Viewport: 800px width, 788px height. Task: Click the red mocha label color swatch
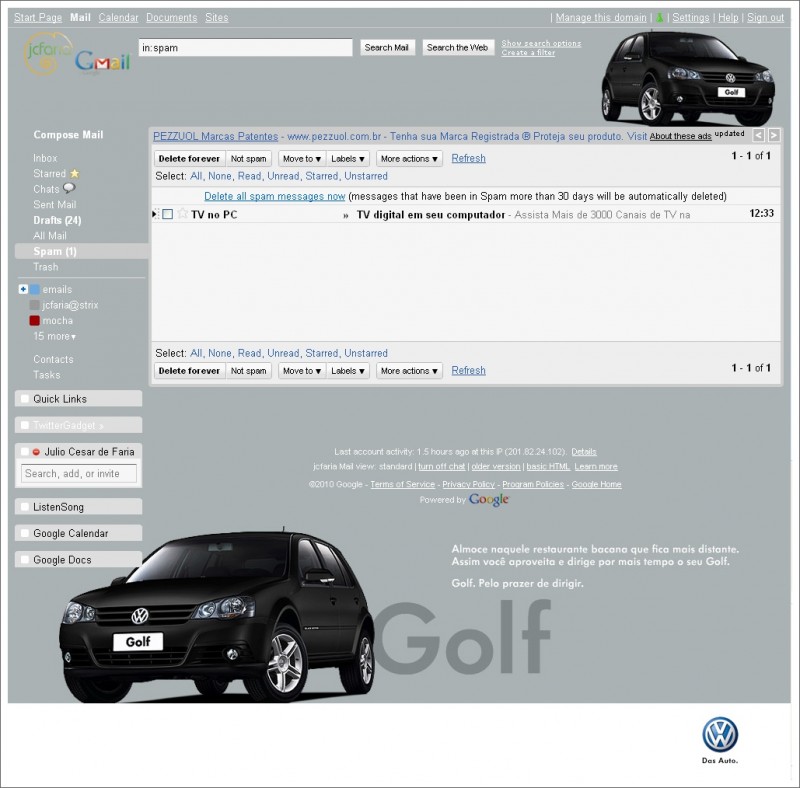35,321
